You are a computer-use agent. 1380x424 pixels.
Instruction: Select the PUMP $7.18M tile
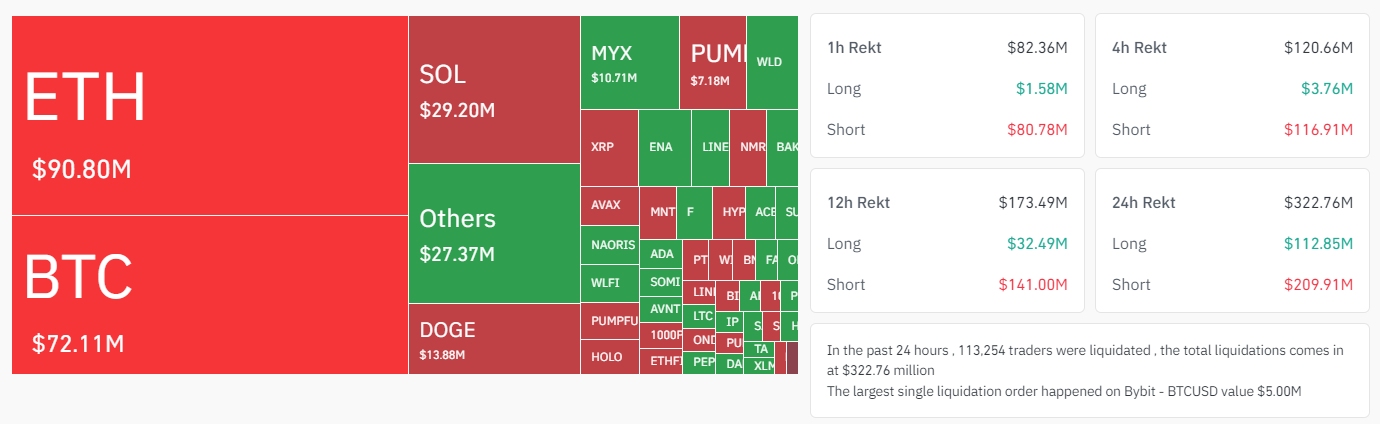[712, 63]
